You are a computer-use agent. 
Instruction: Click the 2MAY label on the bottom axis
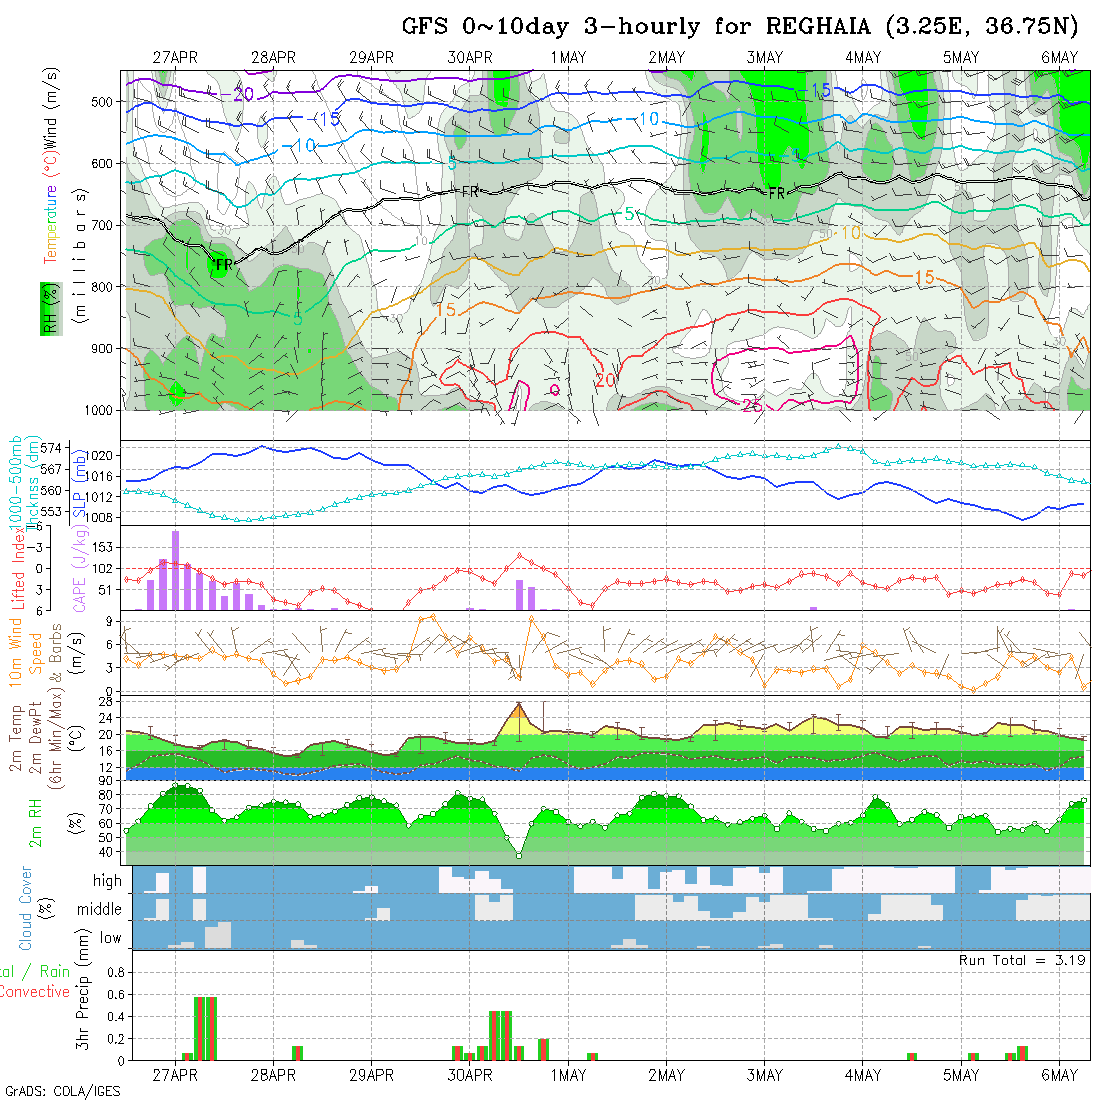[666, 1075]
